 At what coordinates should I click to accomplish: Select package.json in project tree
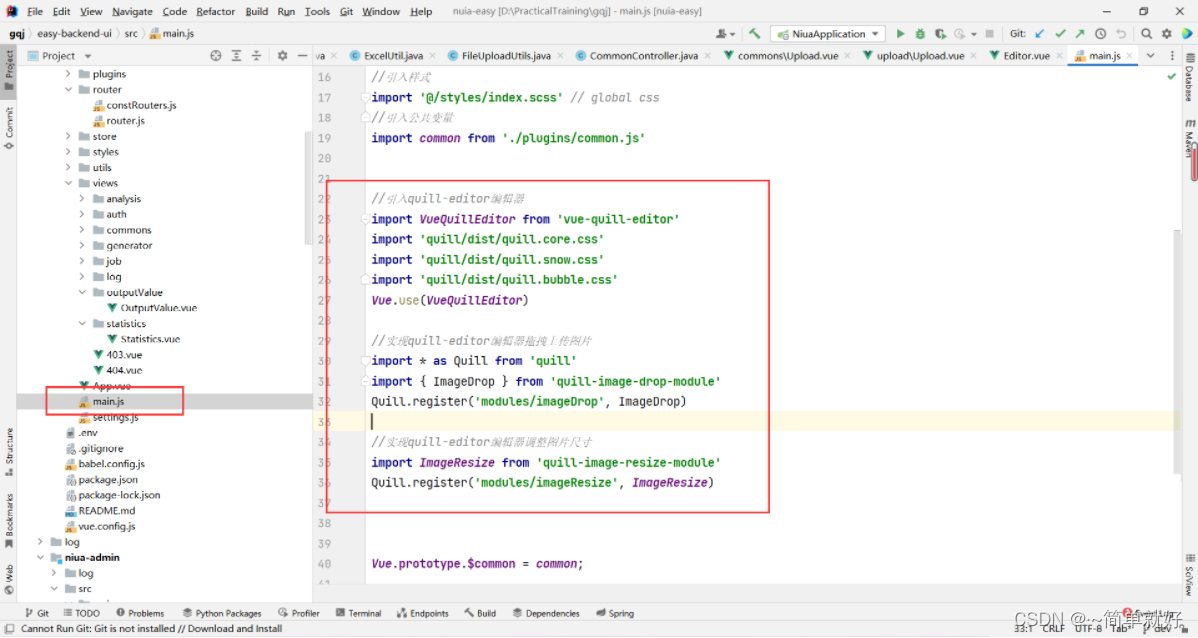108,480
